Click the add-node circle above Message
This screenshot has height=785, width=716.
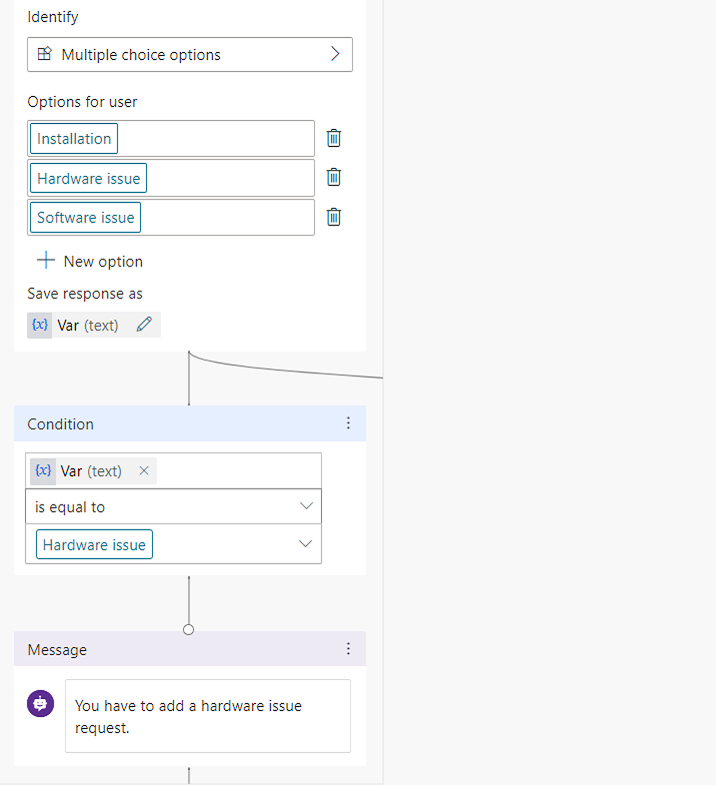click(x=189, y=630)
